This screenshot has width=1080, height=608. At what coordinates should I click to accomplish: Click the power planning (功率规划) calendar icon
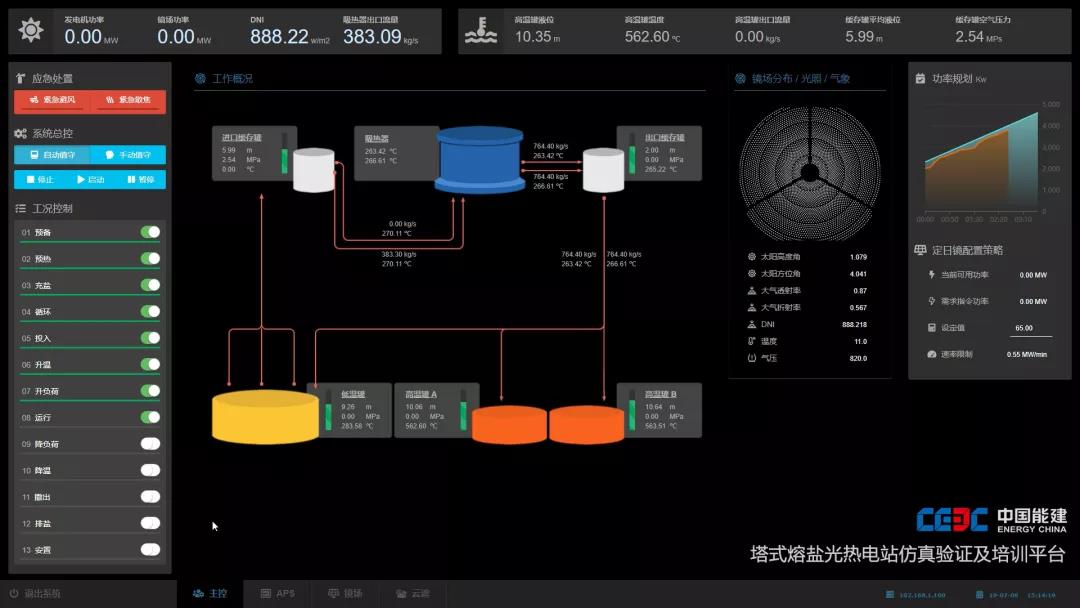920,78
